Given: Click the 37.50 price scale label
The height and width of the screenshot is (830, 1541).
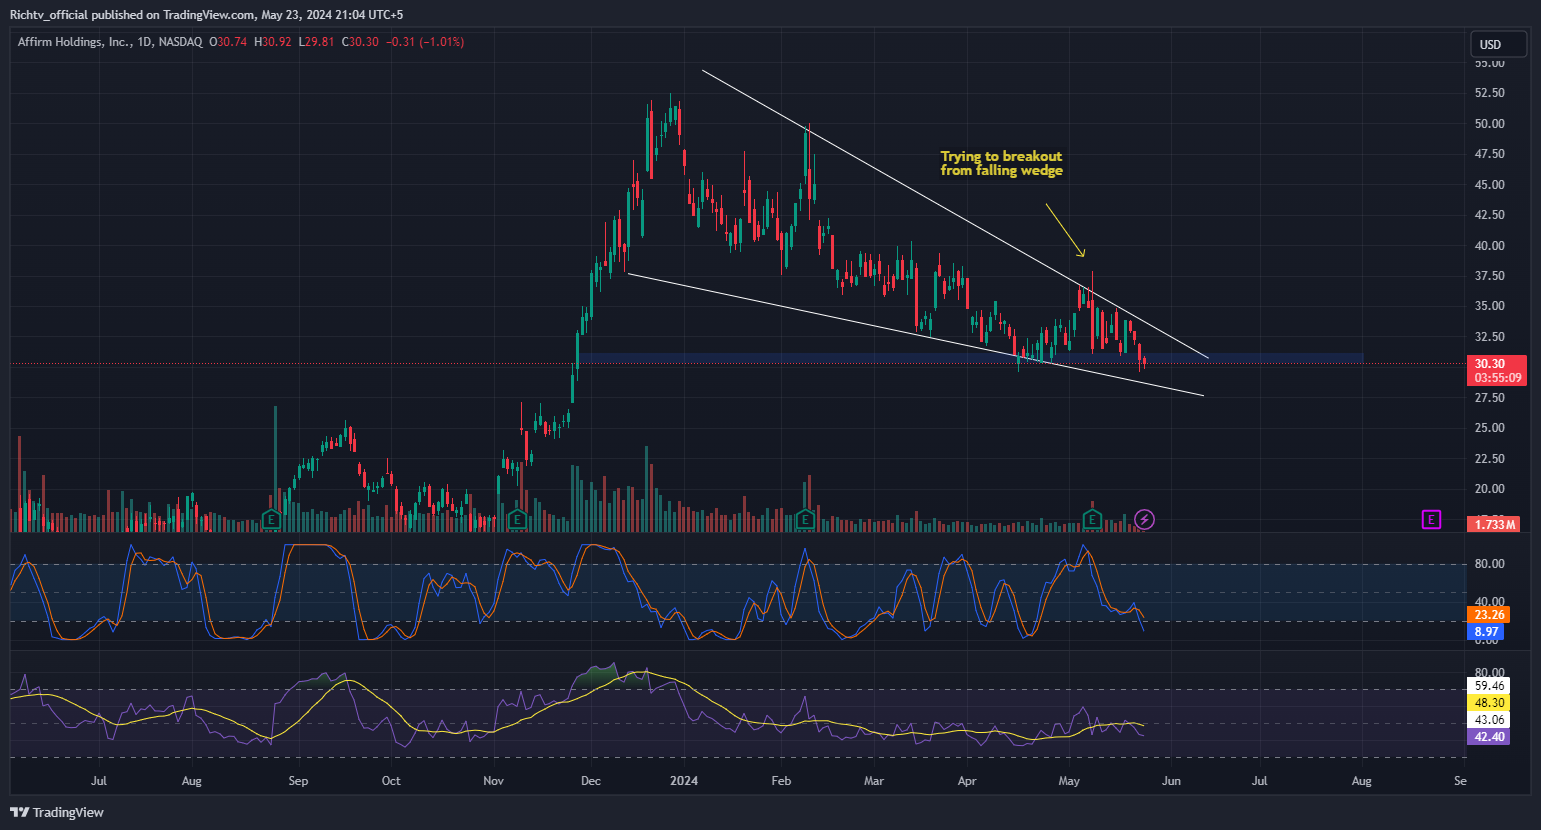Looking at the screenshot, I should (1489, 276).
